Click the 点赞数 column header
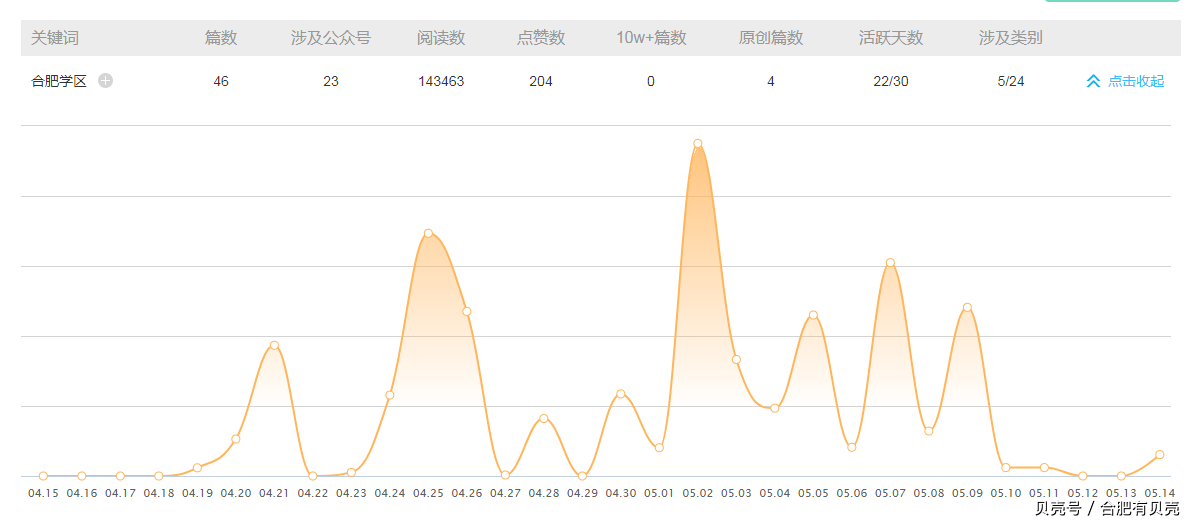This screenshot has width=1199, height=530. pos(541,38)
